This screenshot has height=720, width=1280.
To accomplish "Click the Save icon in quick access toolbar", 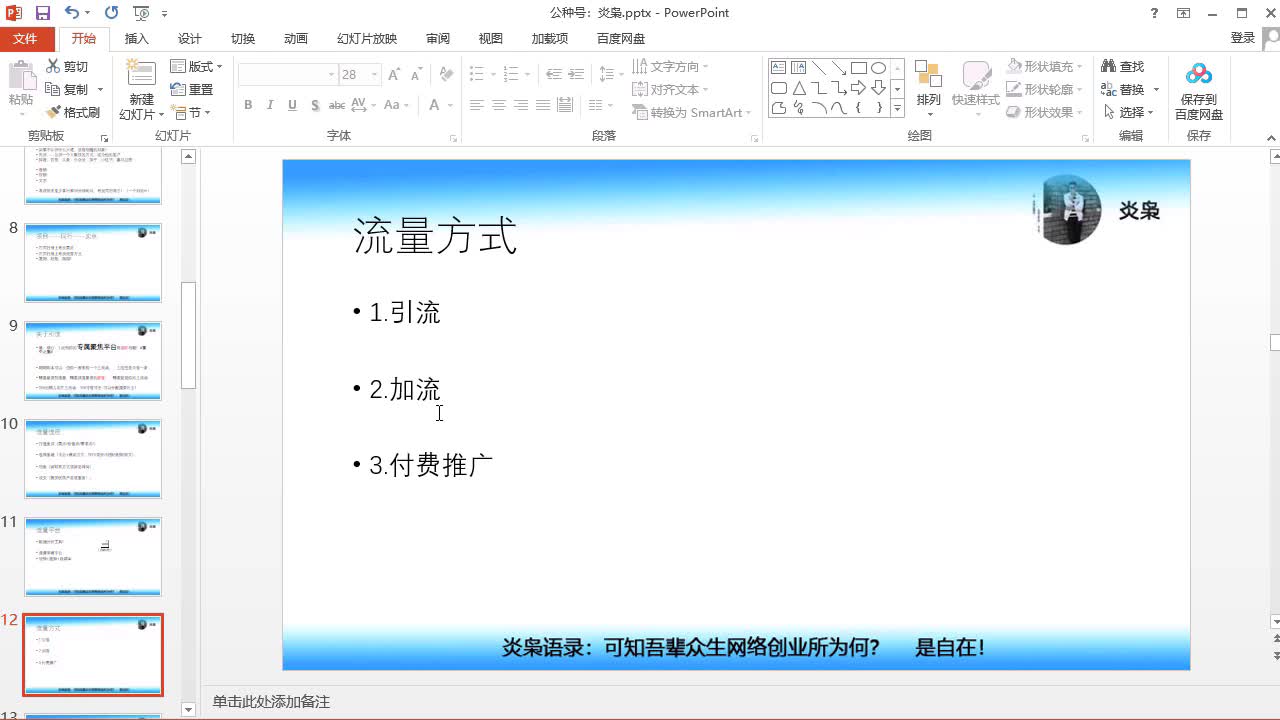I will pos(43,13).
